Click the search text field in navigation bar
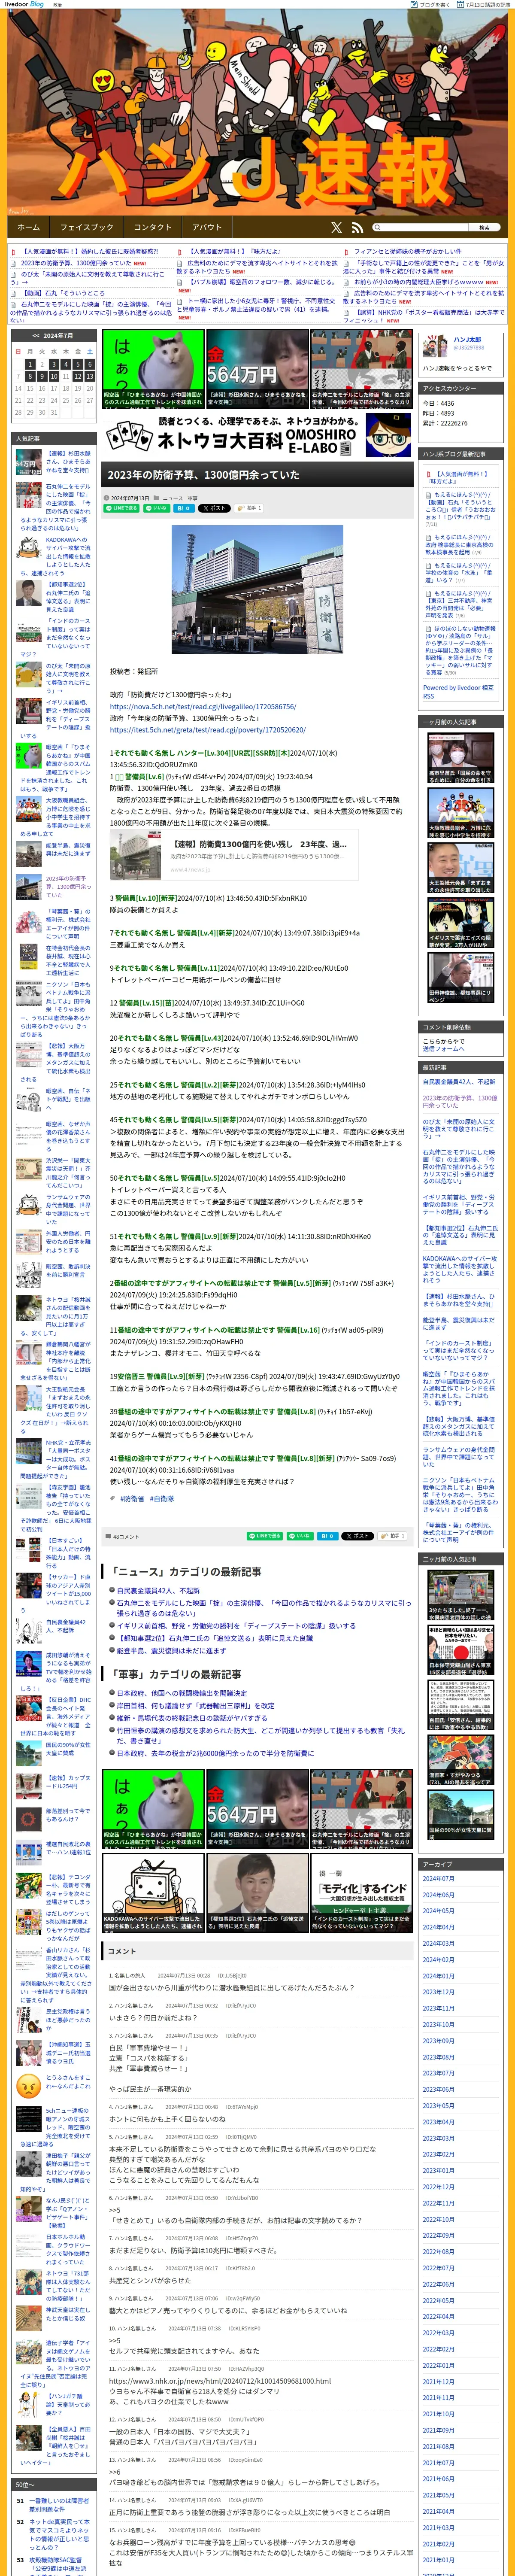 [x=421, y=227]
